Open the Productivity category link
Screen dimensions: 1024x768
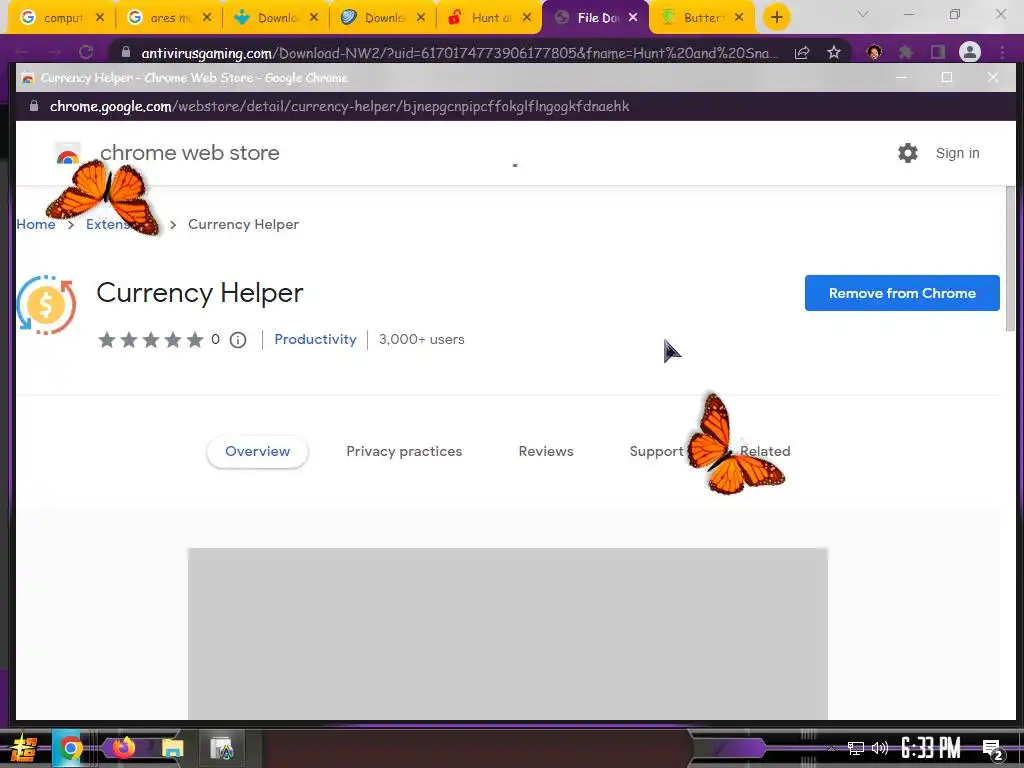tap(315, 340)
